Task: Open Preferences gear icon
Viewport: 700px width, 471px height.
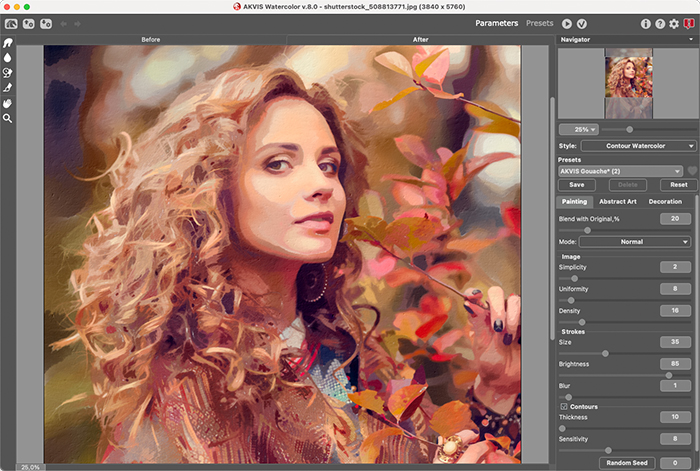Action: pyautogui.click(x=673, y=22)
